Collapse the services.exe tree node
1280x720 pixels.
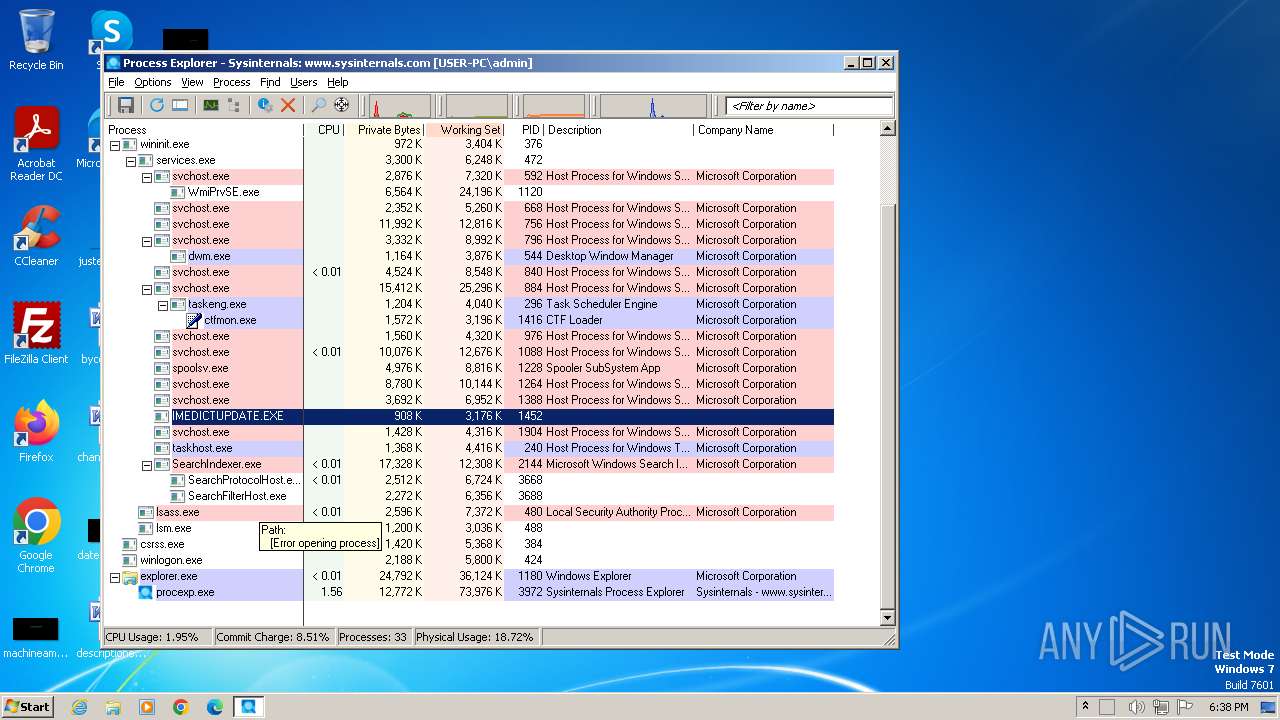click(x=130, y=161)
